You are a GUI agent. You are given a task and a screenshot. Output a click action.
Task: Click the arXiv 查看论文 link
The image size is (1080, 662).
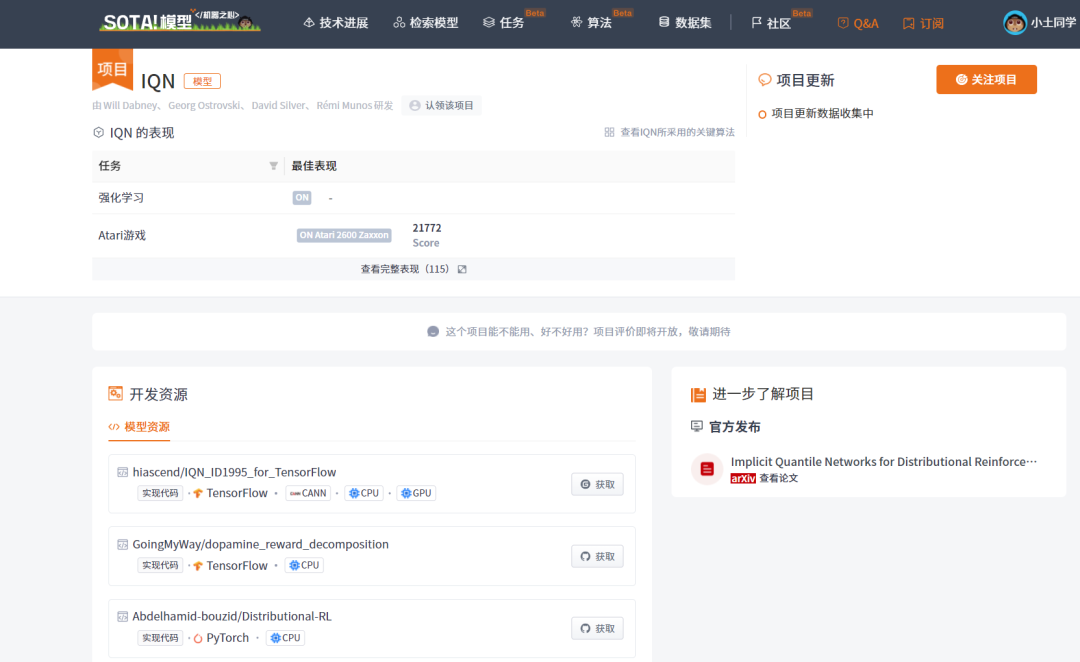765,478
